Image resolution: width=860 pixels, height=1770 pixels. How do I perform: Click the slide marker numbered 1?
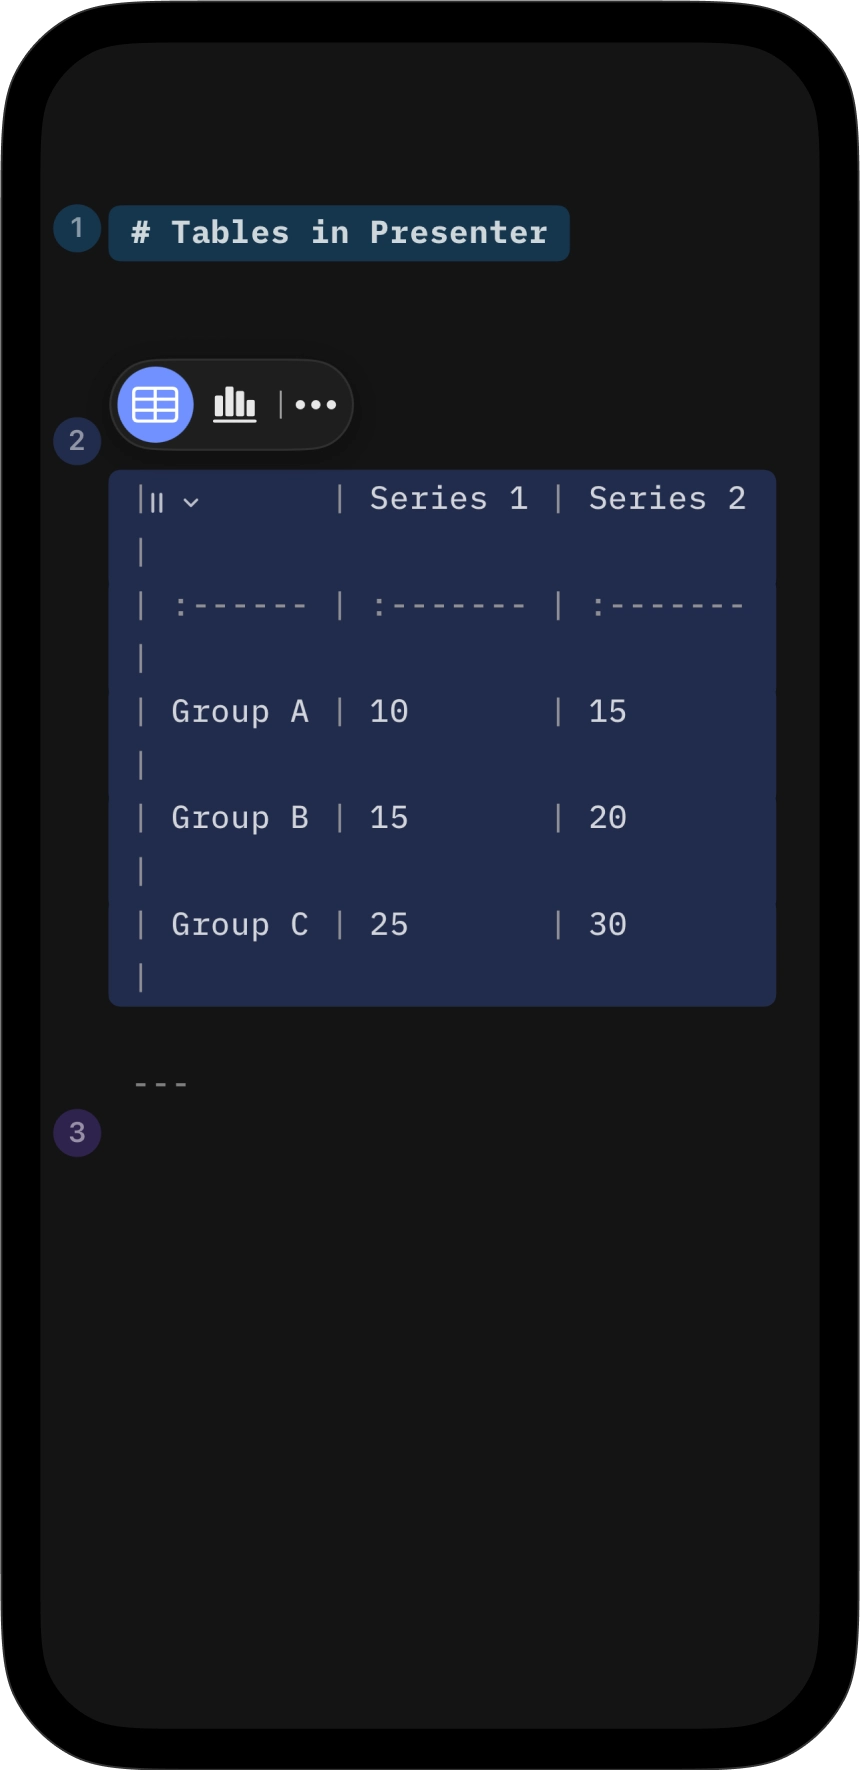[76, 226]
